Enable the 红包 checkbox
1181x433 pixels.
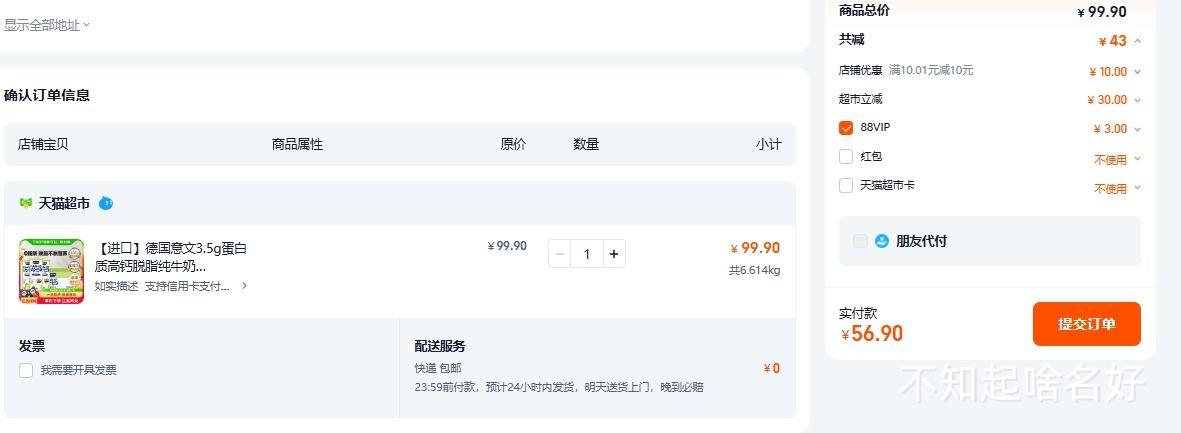(x=846, y=157)
